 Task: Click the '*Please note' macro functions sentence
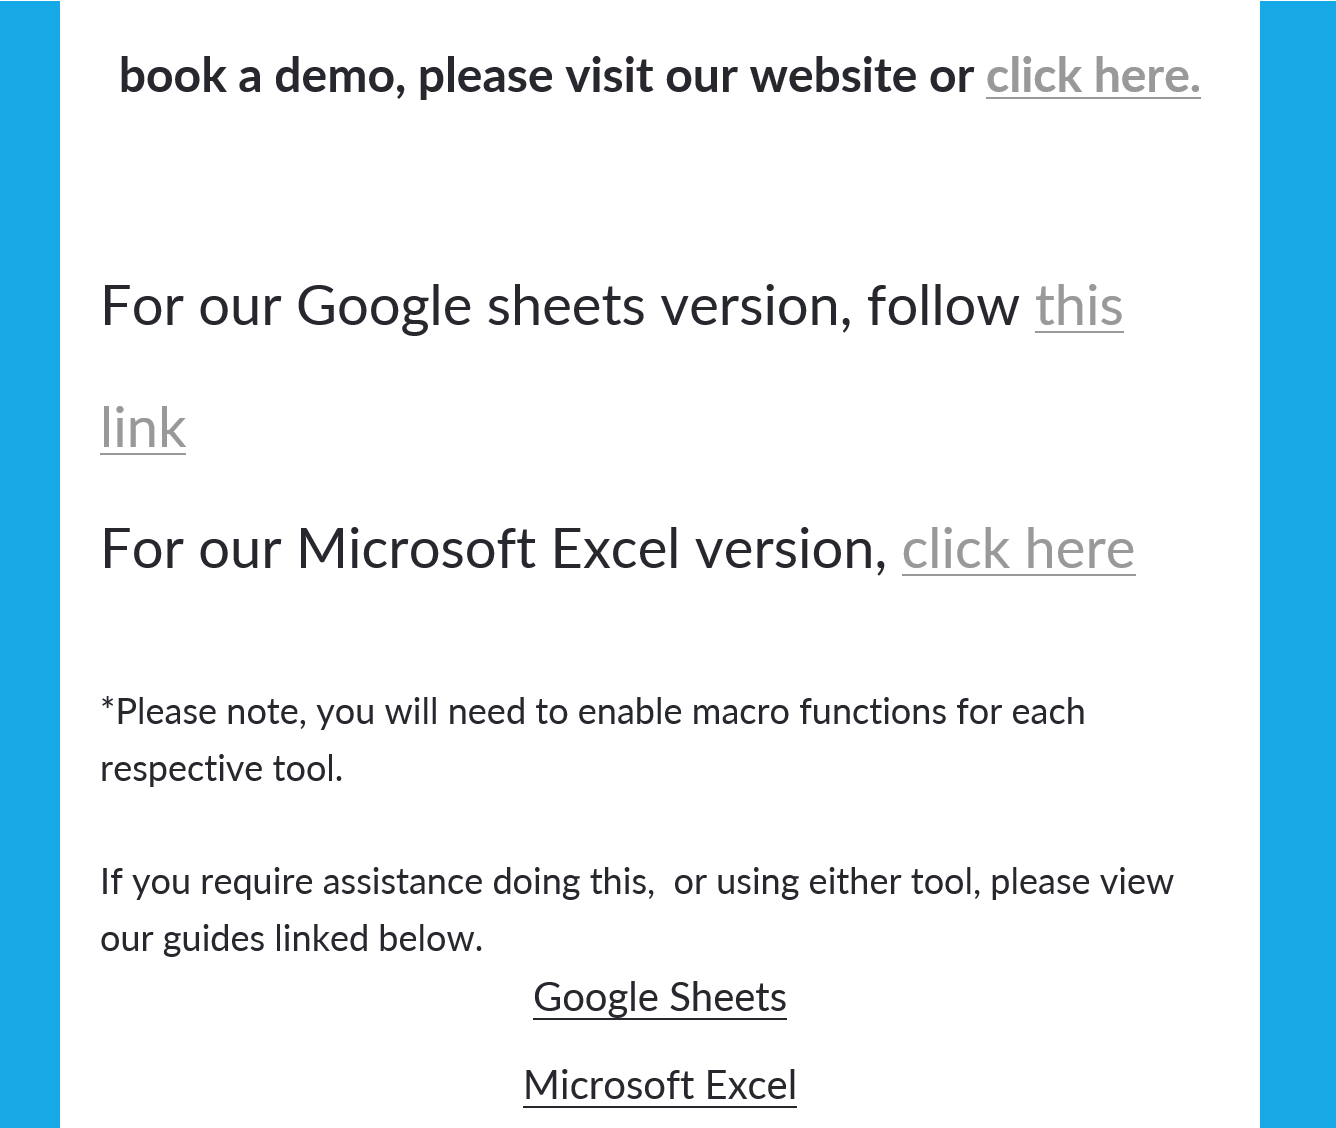(590, 712)
